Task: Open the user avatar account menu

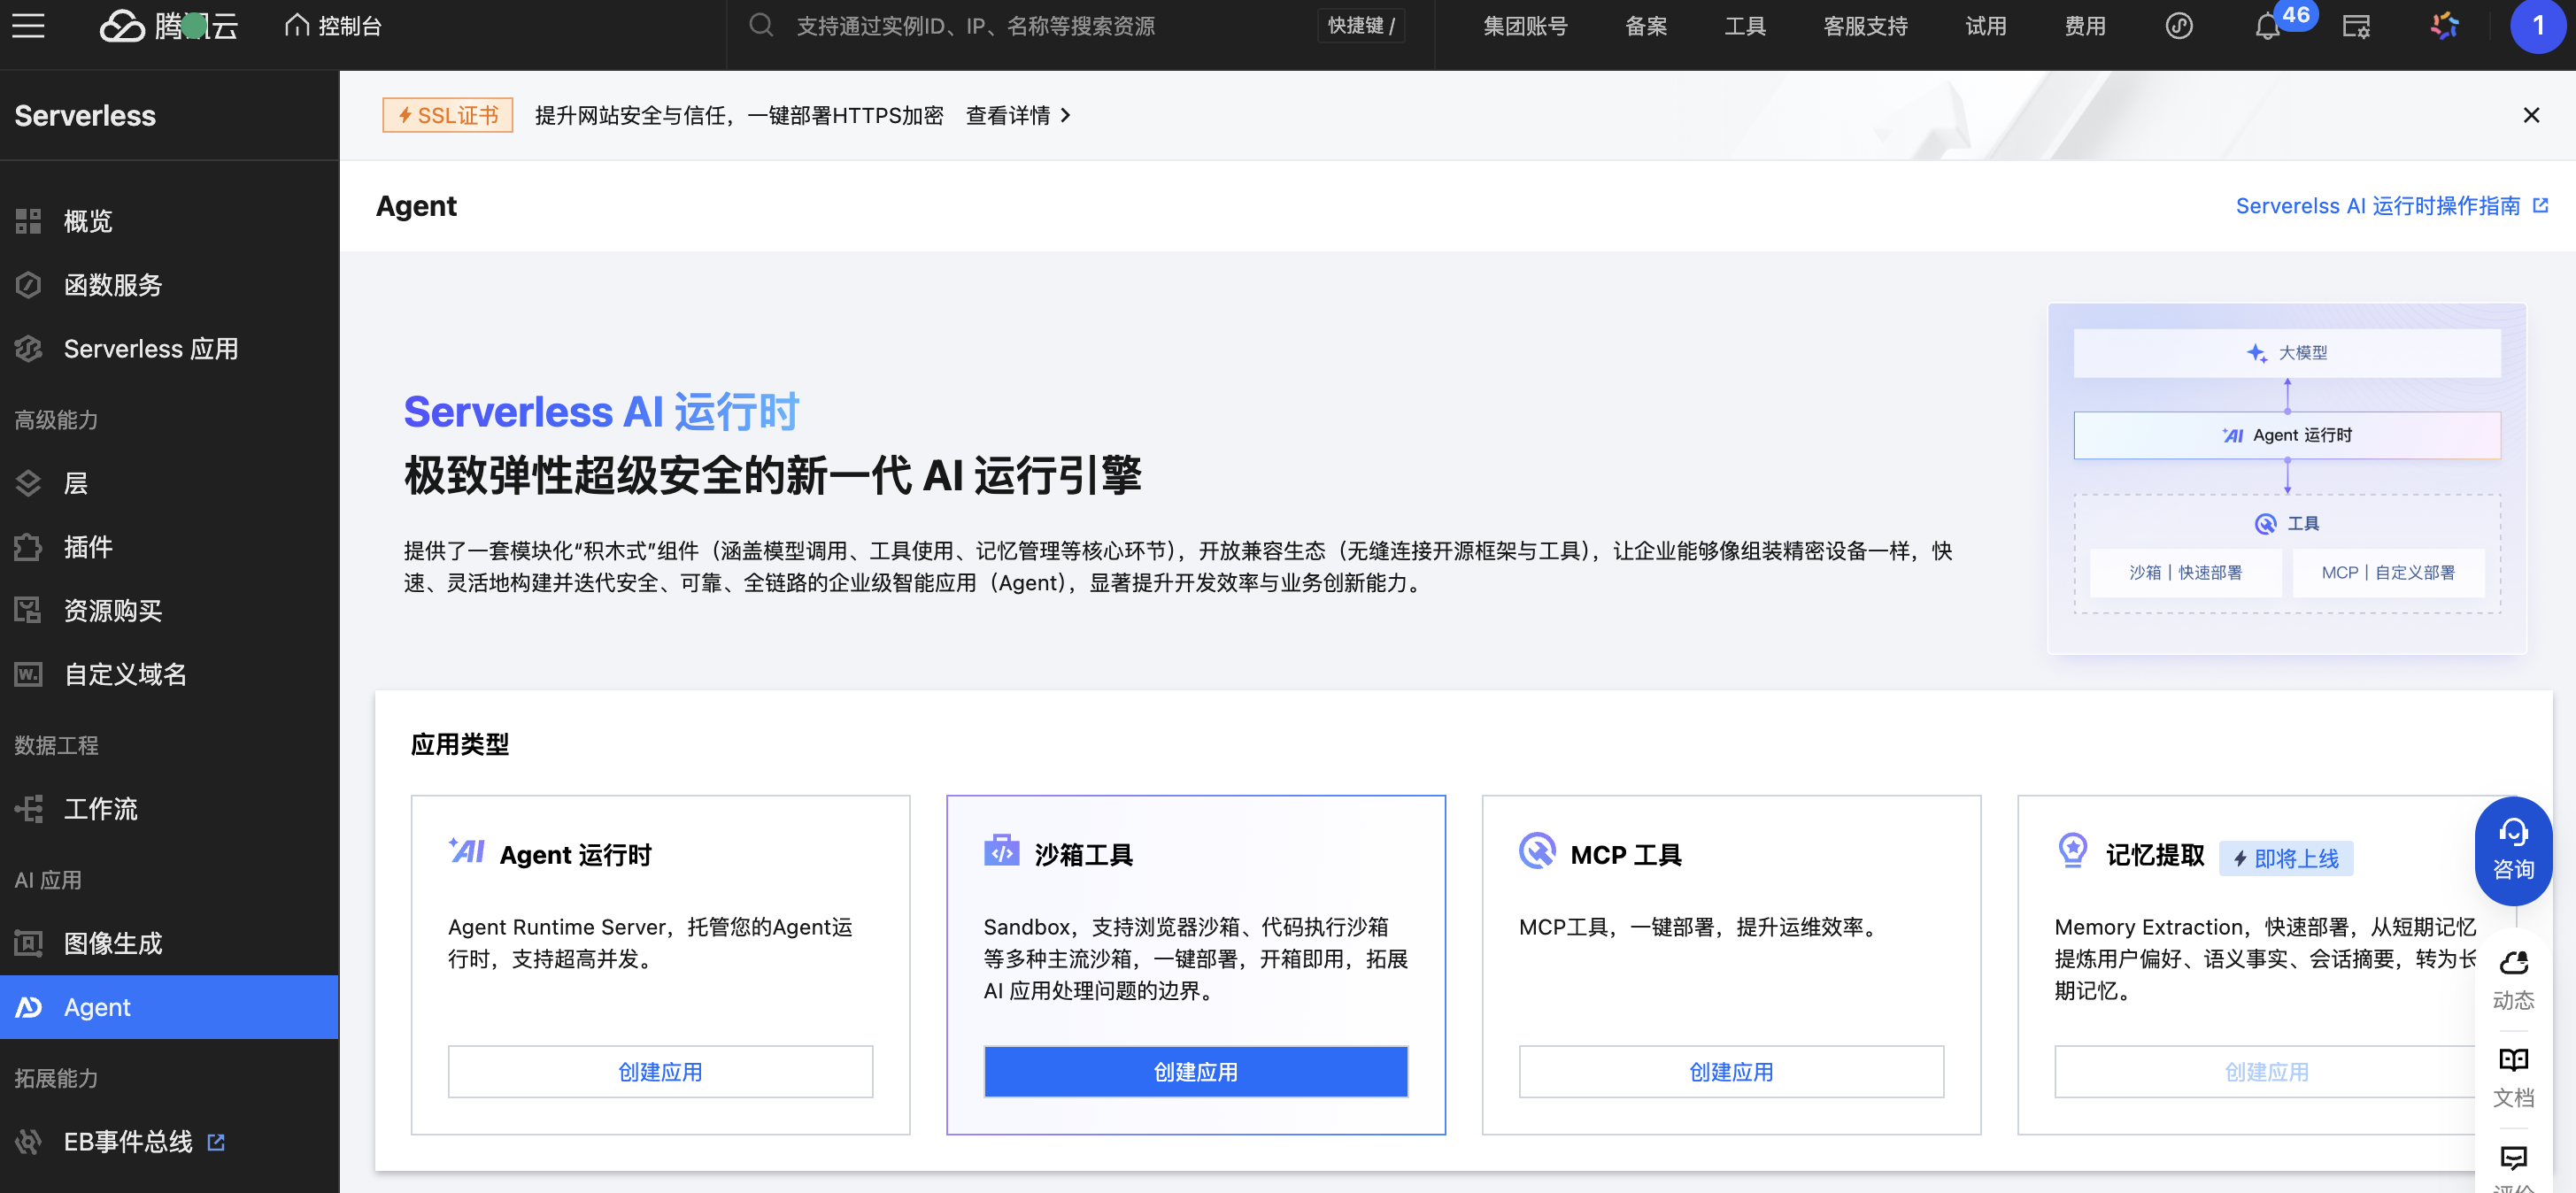Action: coord(2537,26)
